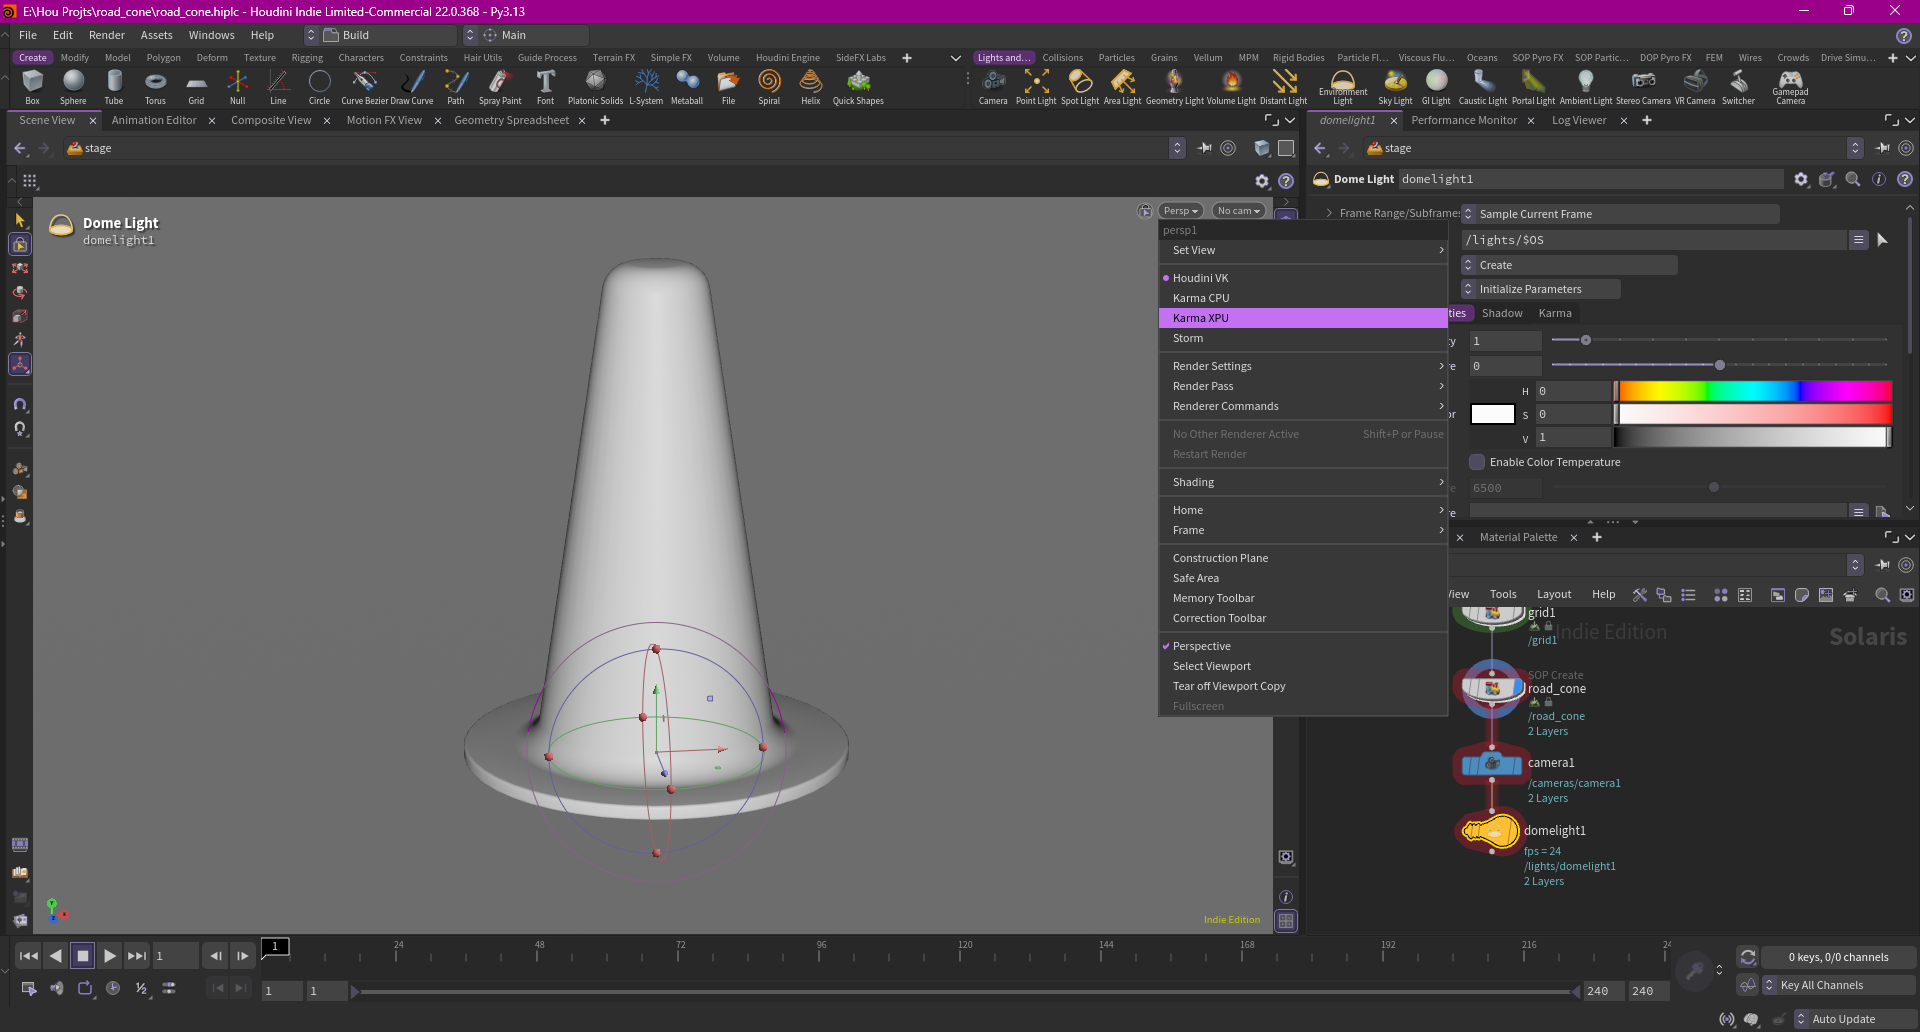Add a Camera from lights shelf
This screenshot has width=1920, height=1032.
tap(993, 87)
